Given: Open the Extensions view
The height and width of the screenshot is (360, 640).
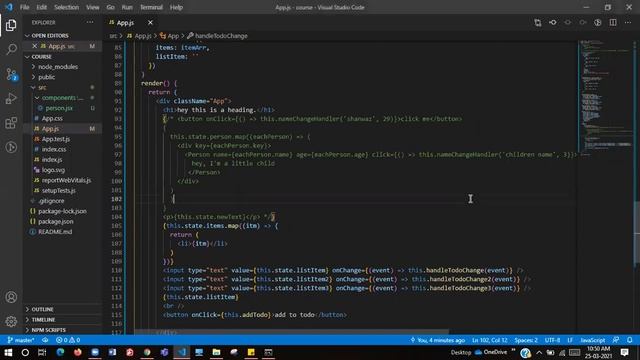Looking at the screenshot, I should tap(11, 123).
